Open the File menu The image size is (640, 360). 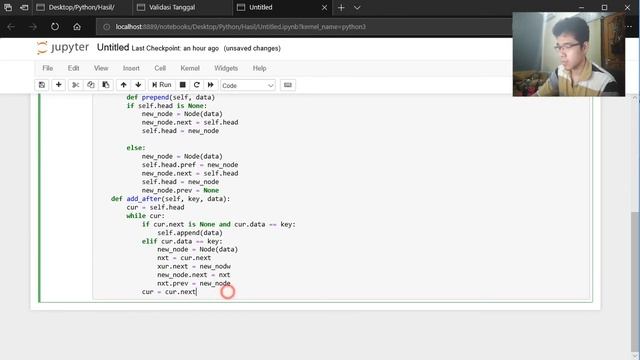(48, 68)
